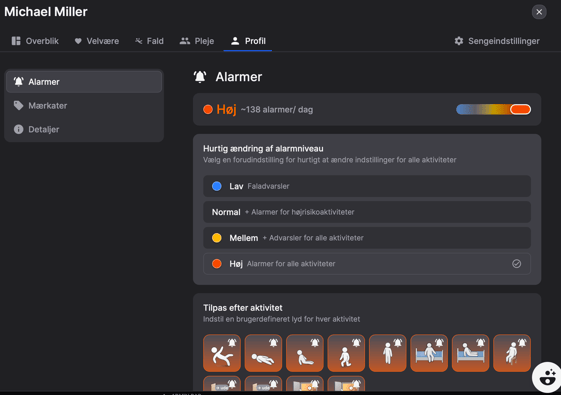Click the orange Høj status label
Viewport: 561px width, 395px height.
(226, 109)
